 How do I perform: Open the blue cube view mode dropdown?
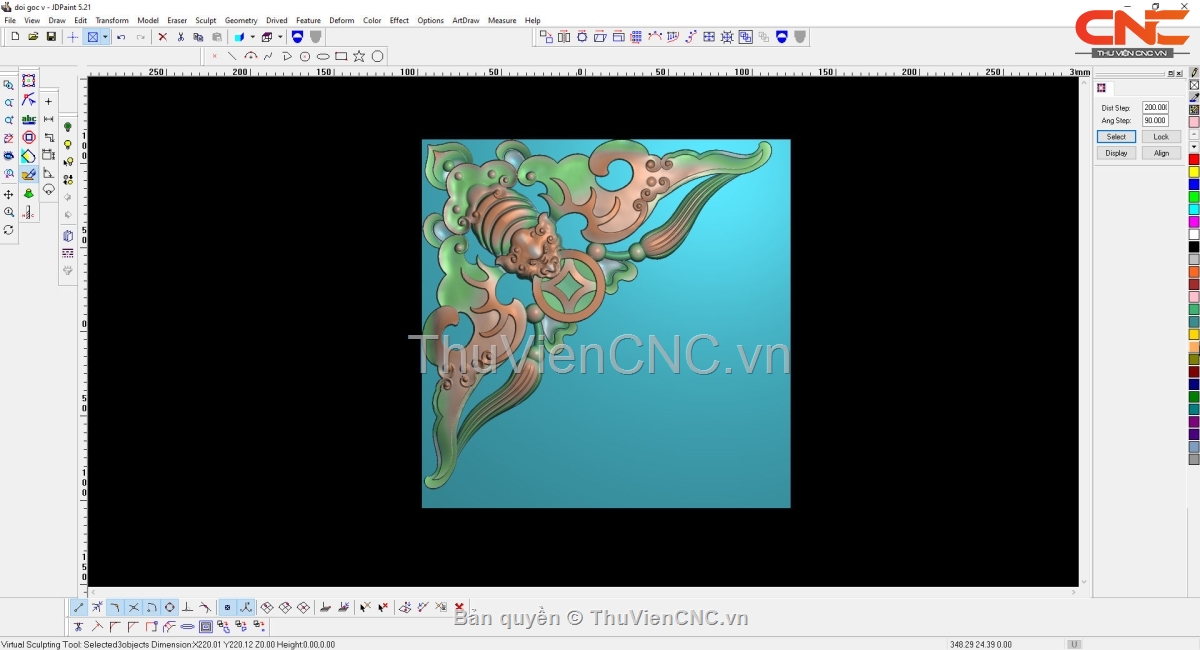point(252,37)
